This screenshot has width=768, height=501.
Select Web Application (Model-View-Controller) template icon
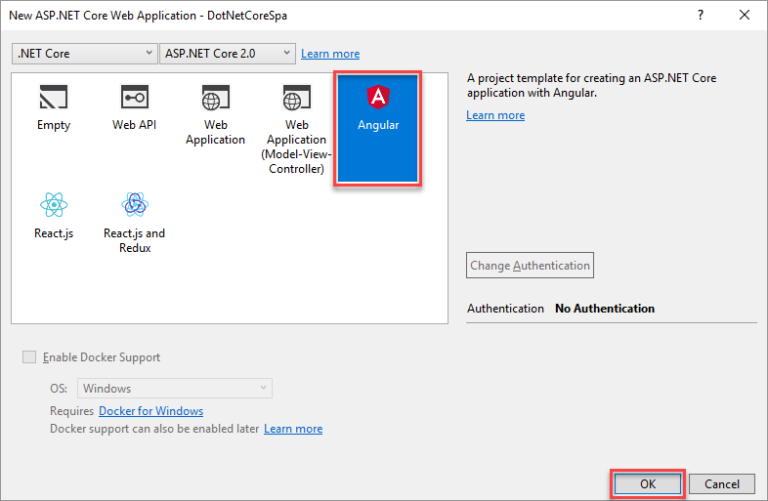coord(296,98)
